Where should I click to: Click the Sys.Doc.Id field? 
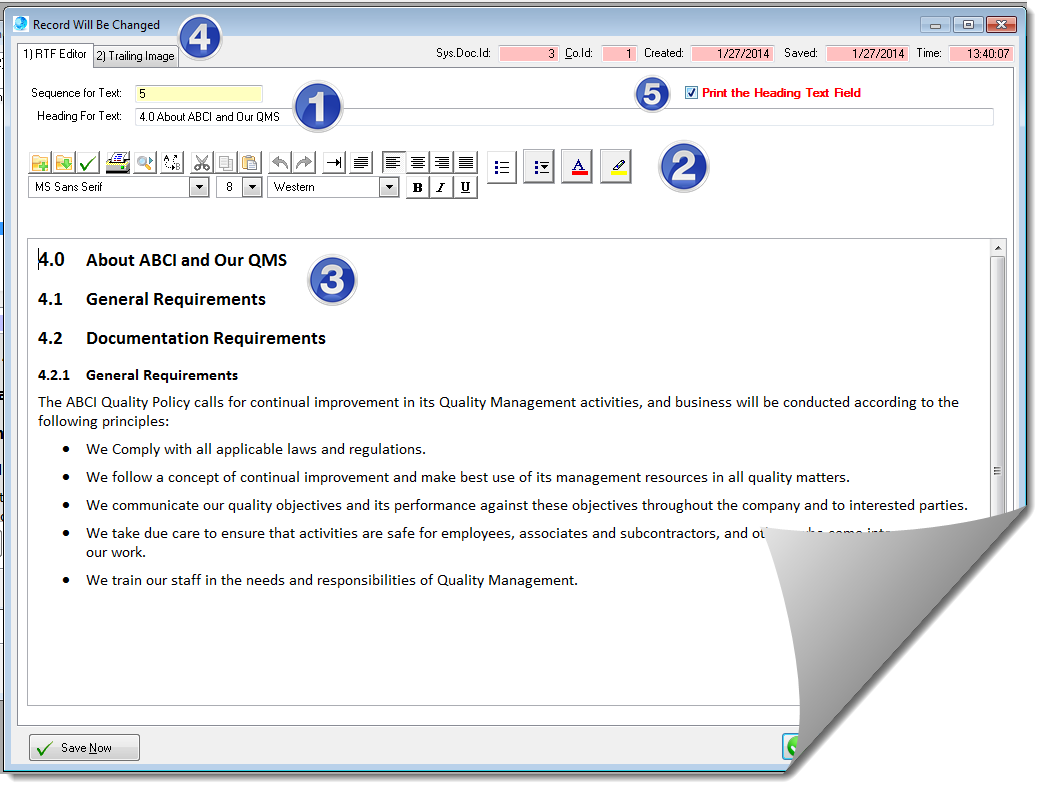click(528, 54)
